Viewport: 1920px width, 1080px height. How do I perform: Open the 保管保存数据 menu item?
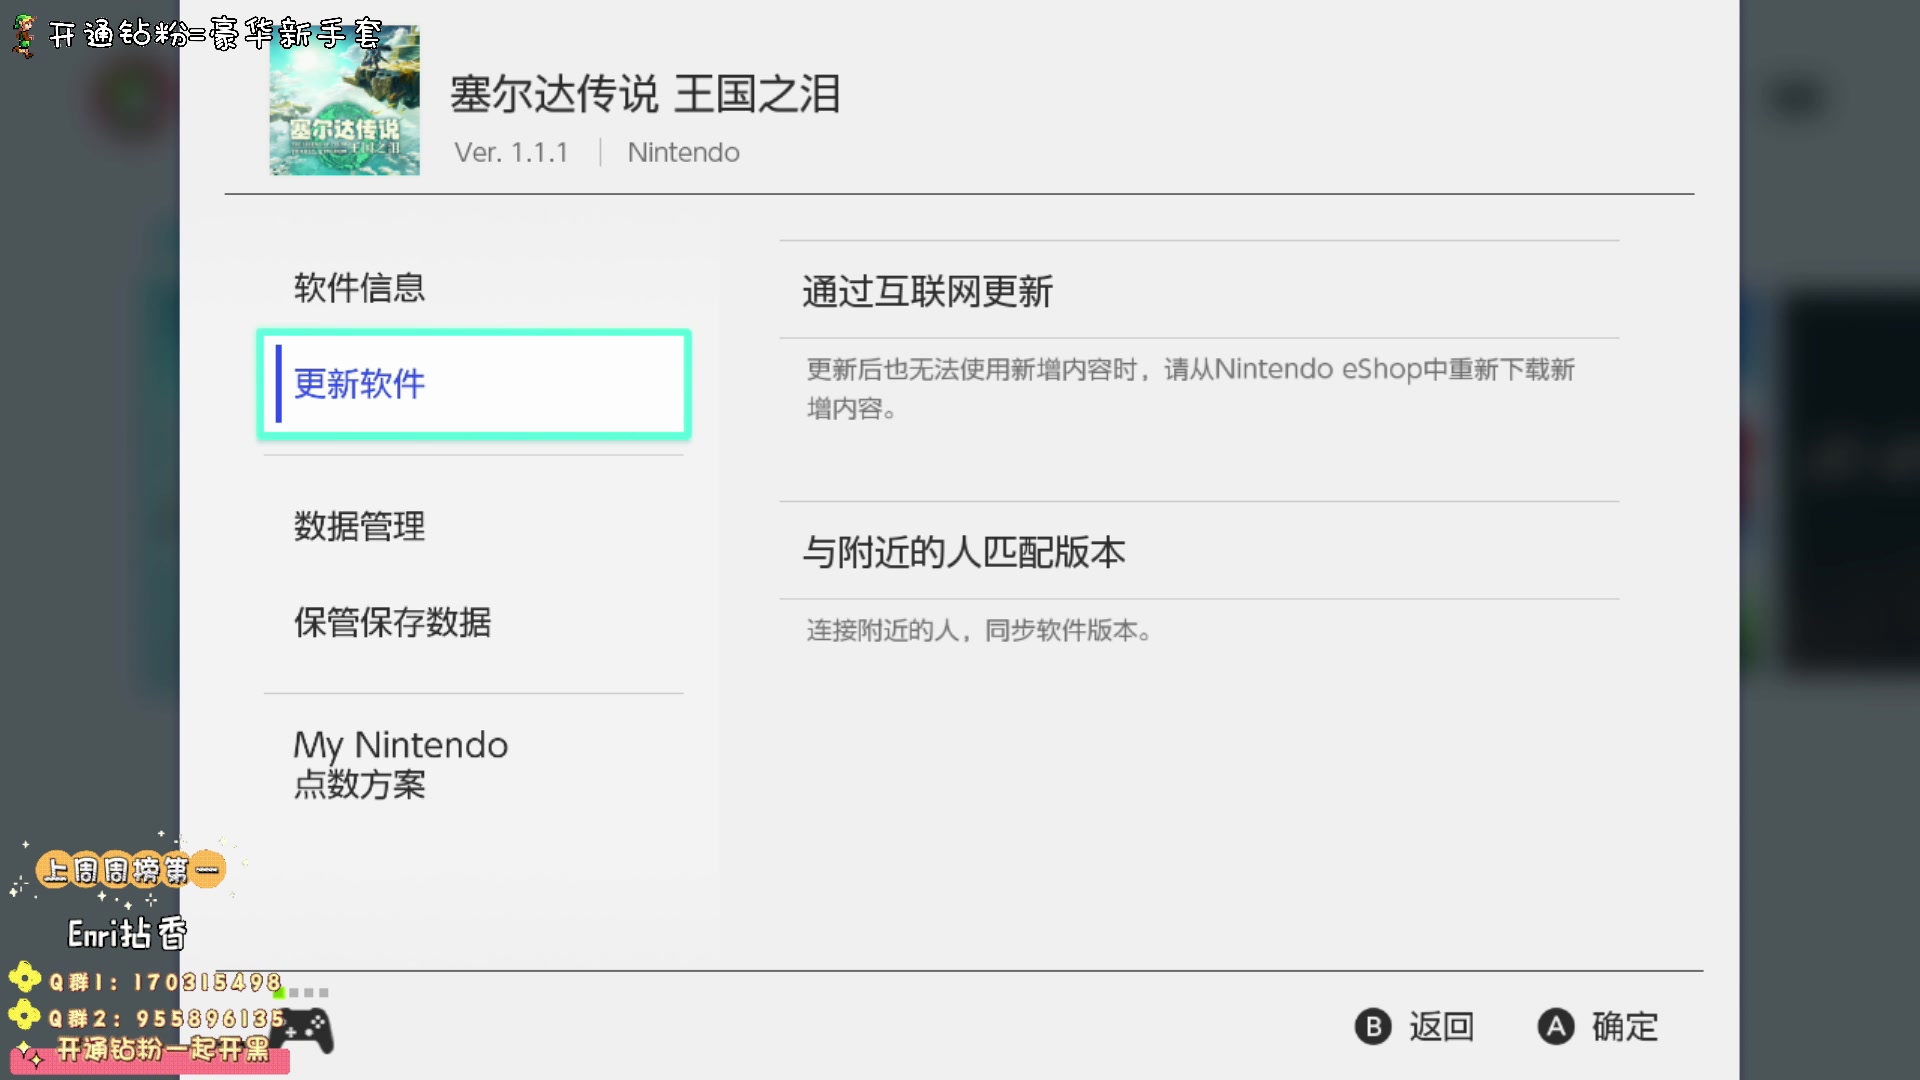tap(473, 622)
